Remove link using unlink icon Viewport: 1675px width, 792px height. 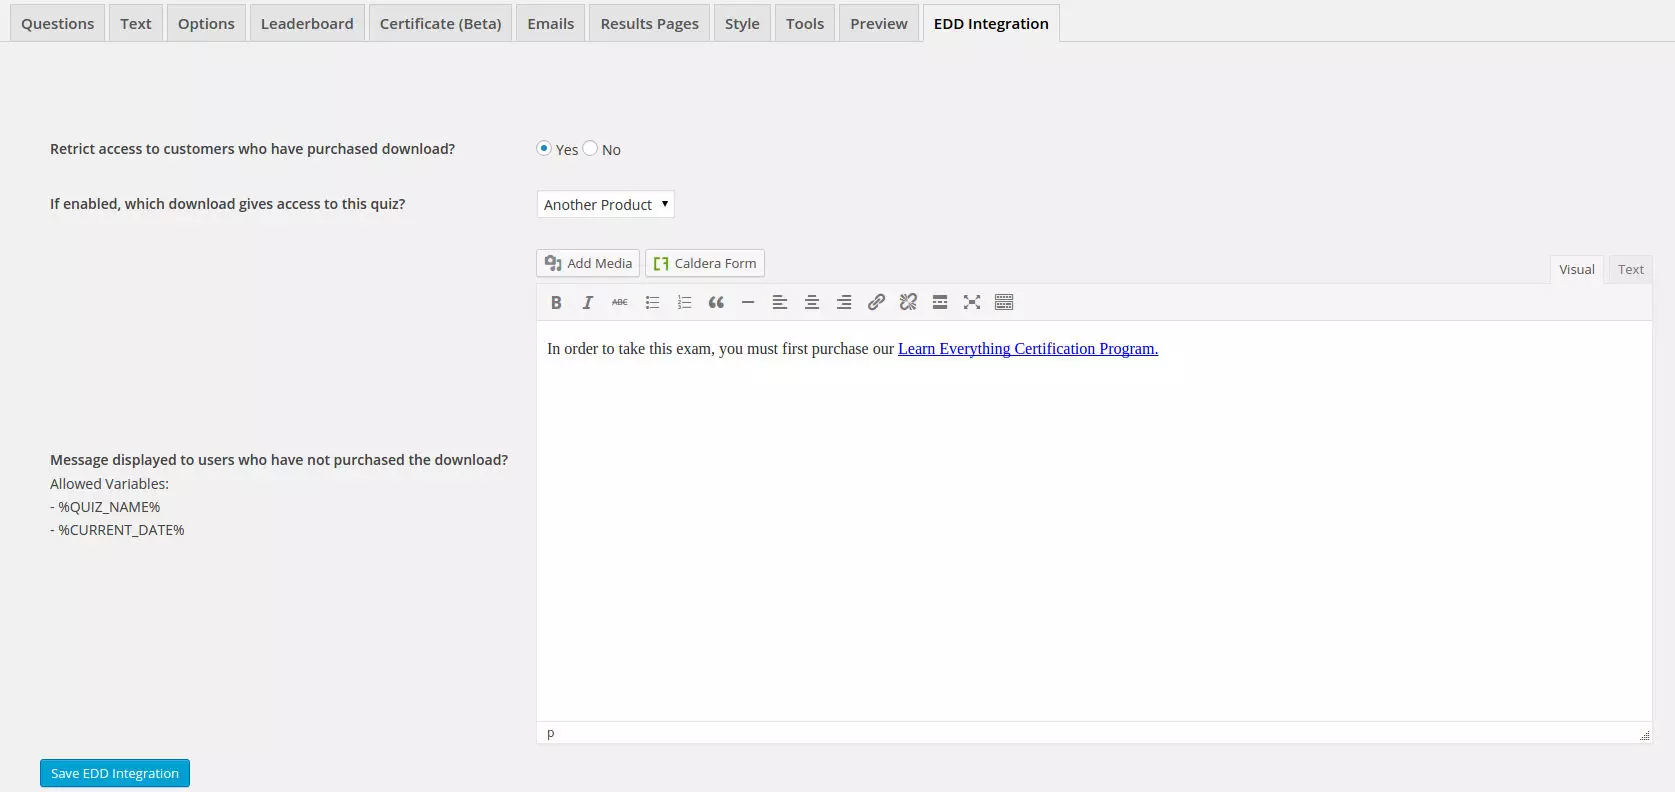pyautogui.click(x=908, y=302)
